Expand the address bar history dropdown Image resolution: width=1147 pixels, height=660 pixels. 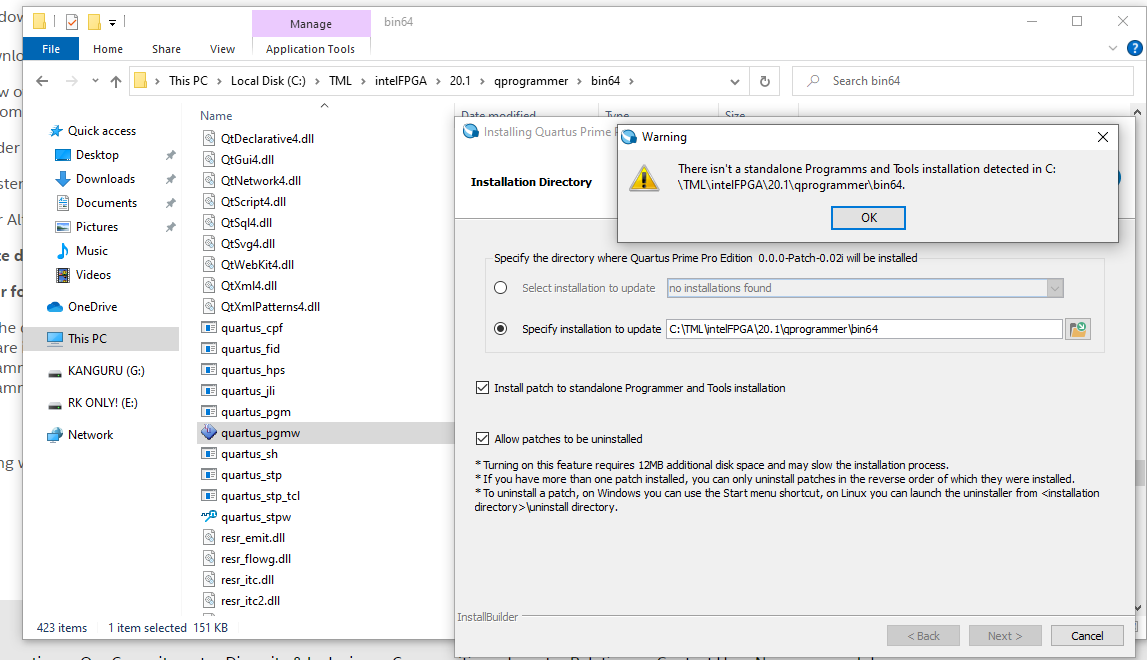(x=734, y=81)
